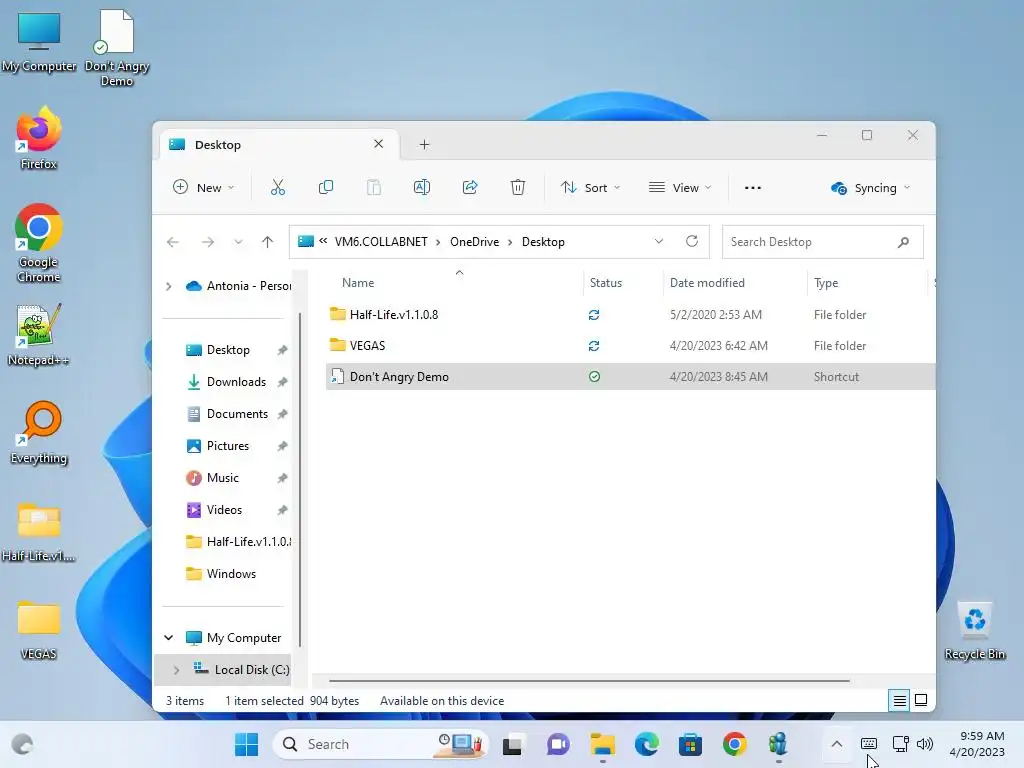The image size is (1024, 768).
Task: Select Everything search desktop shortcut
Action: click(39, 432)
